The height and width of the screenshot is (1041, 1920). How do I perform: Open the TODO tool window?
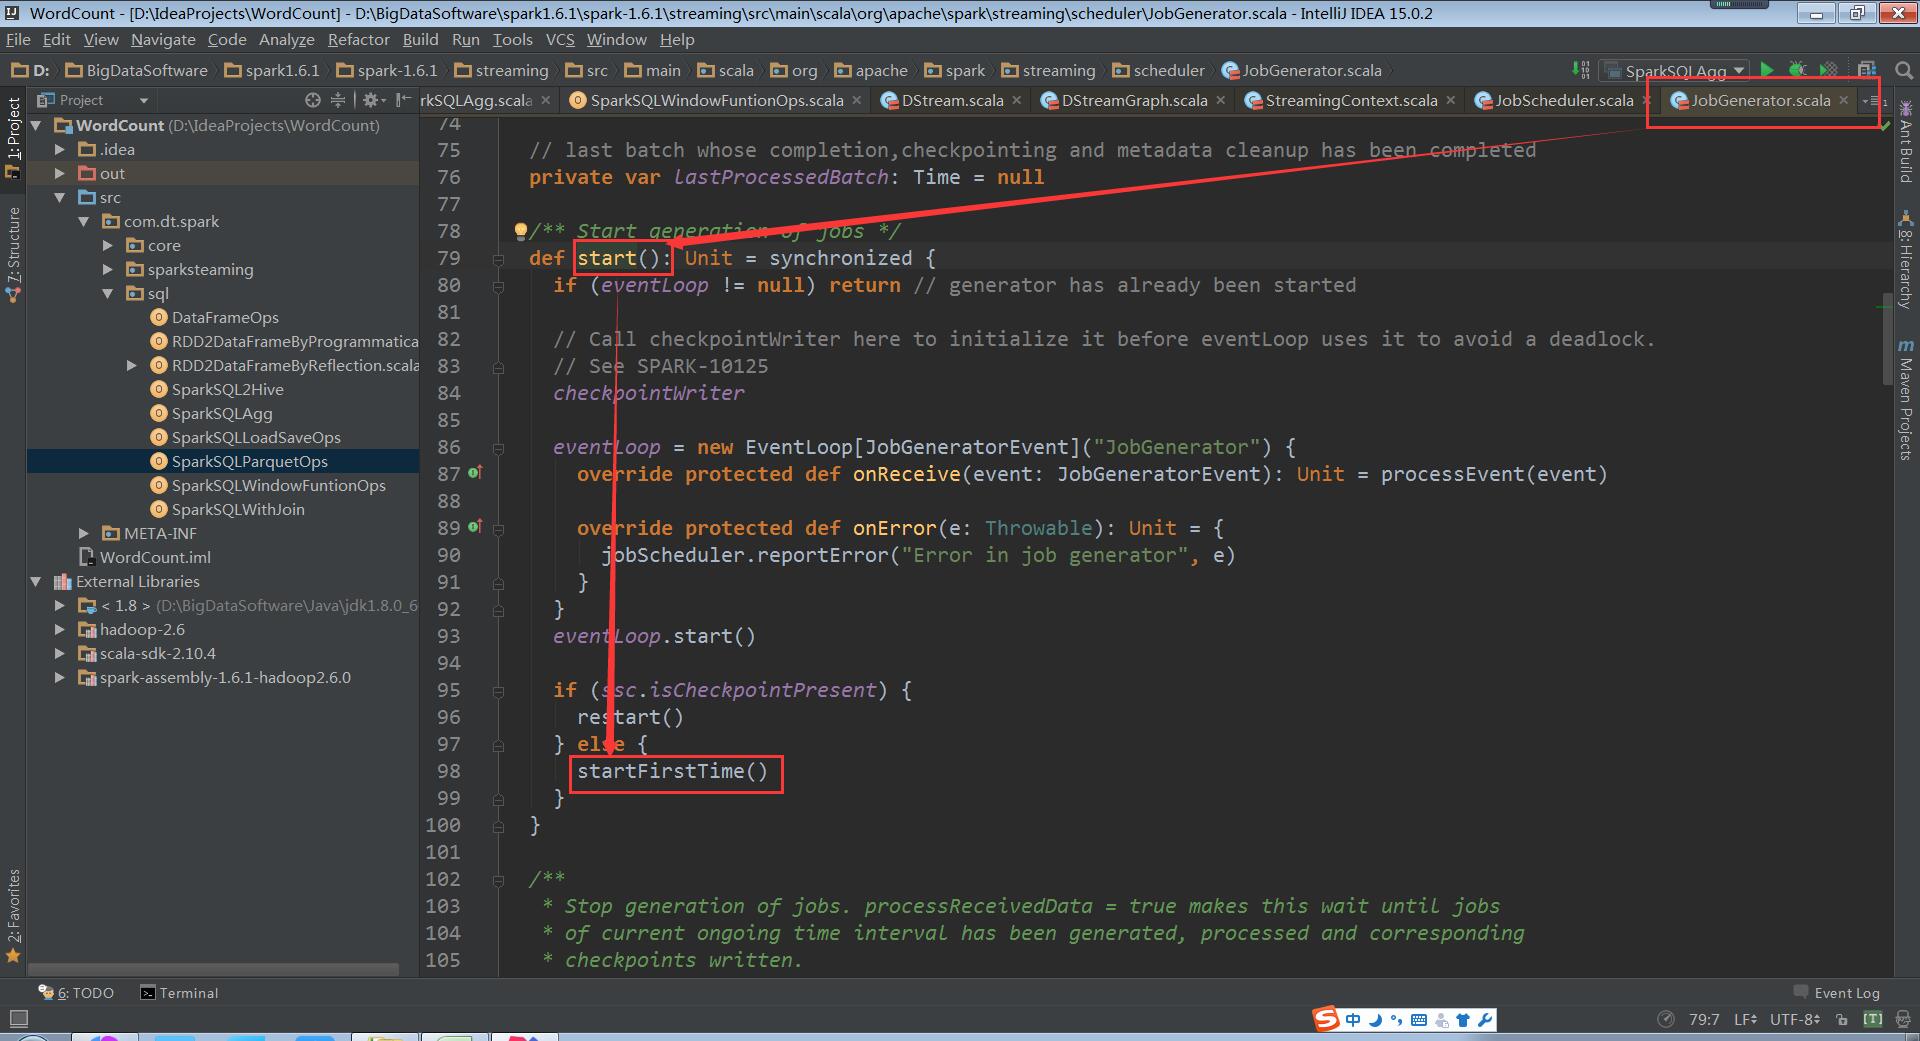(76, 993)
